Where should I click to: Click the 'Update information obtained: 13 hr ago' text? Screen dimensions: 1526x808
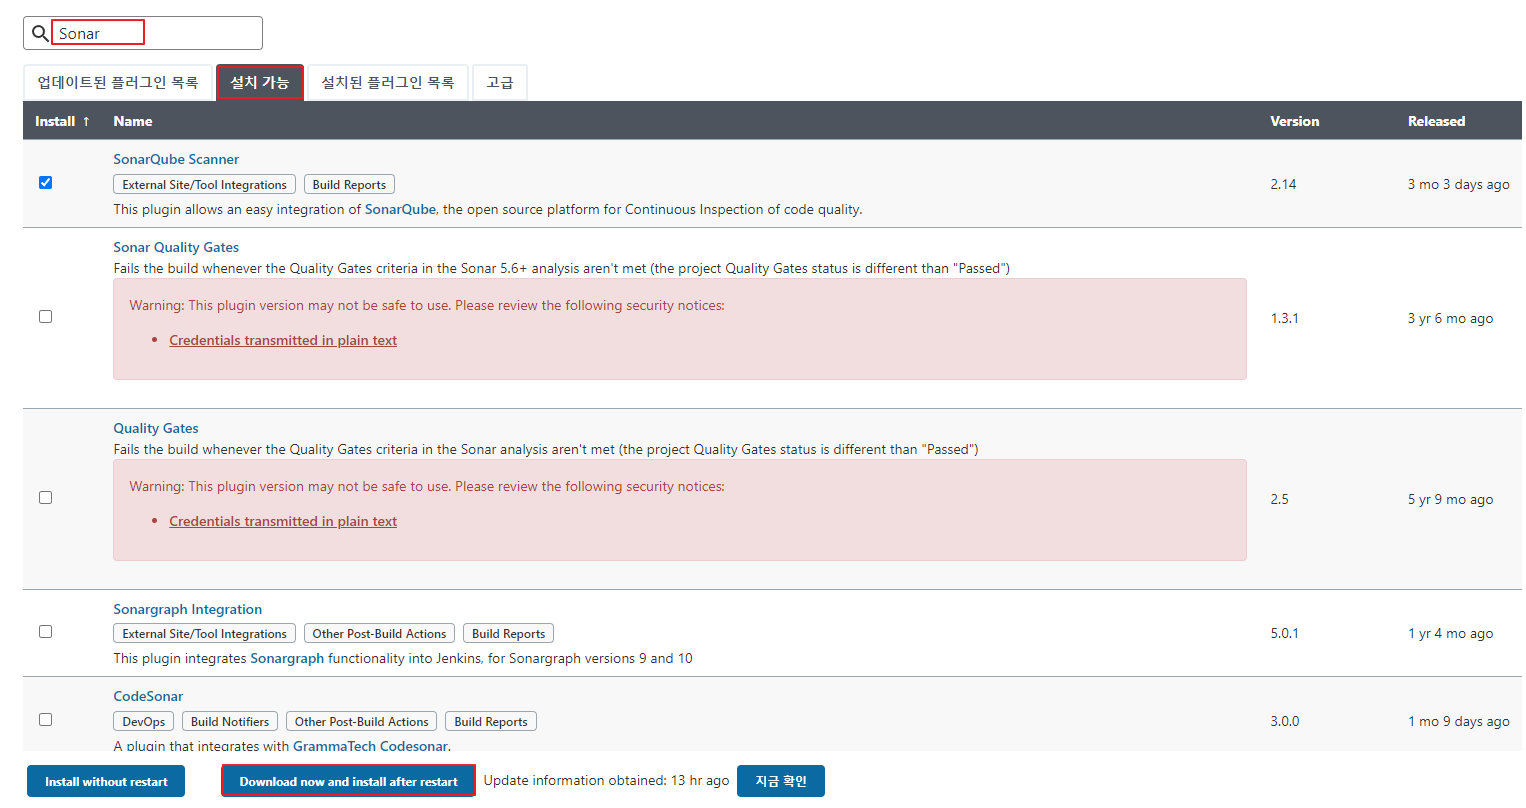point(606,780)
